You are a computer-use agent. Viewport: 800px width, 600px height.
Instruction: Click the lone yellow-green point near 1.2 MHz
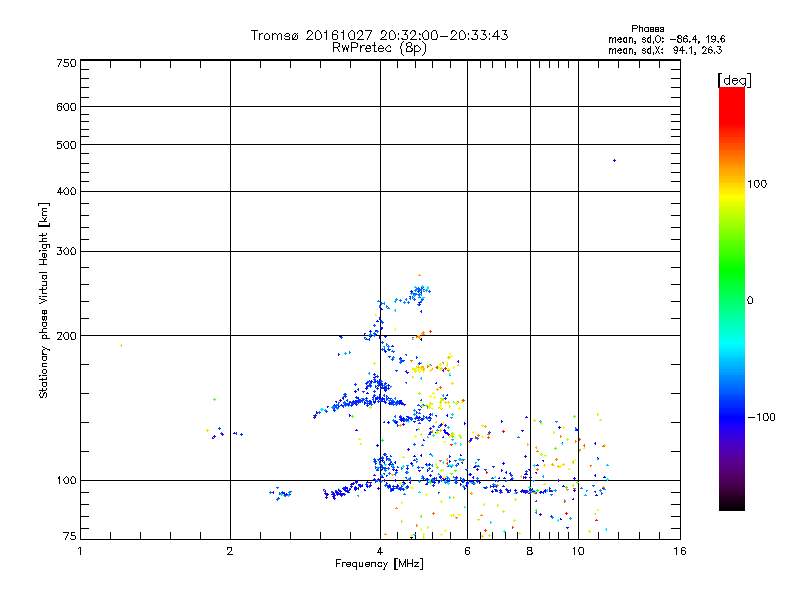[121, 346]
